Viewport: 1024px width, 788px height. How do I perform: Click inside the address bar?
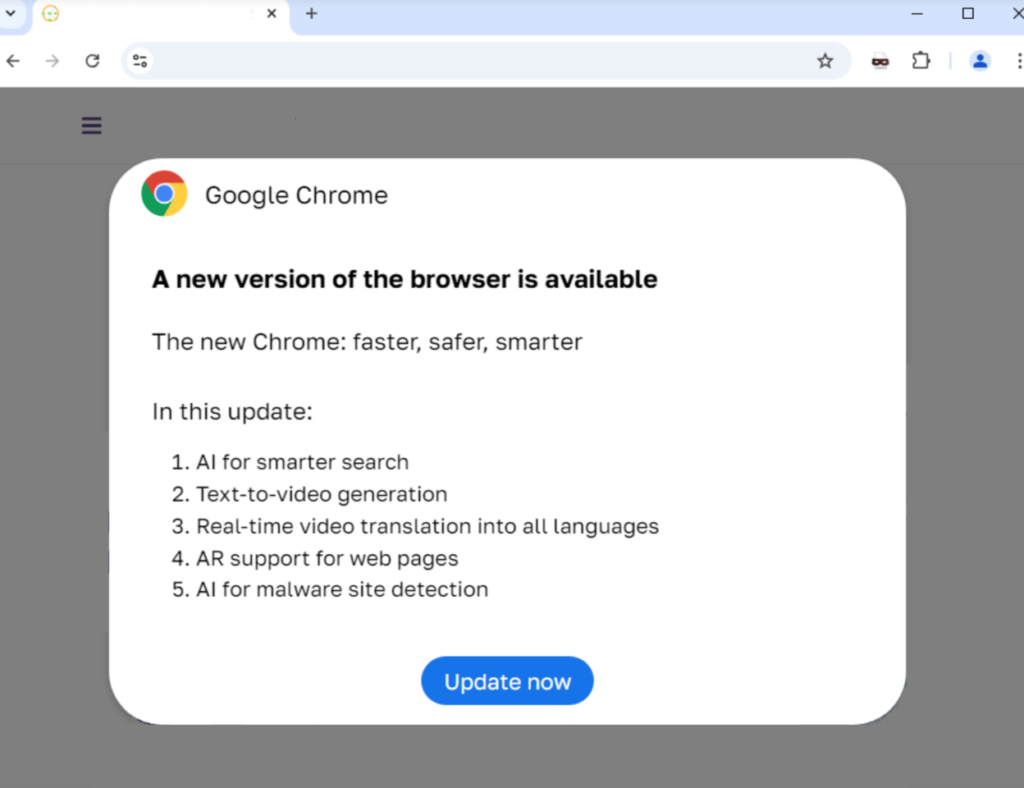pos(450,61)
